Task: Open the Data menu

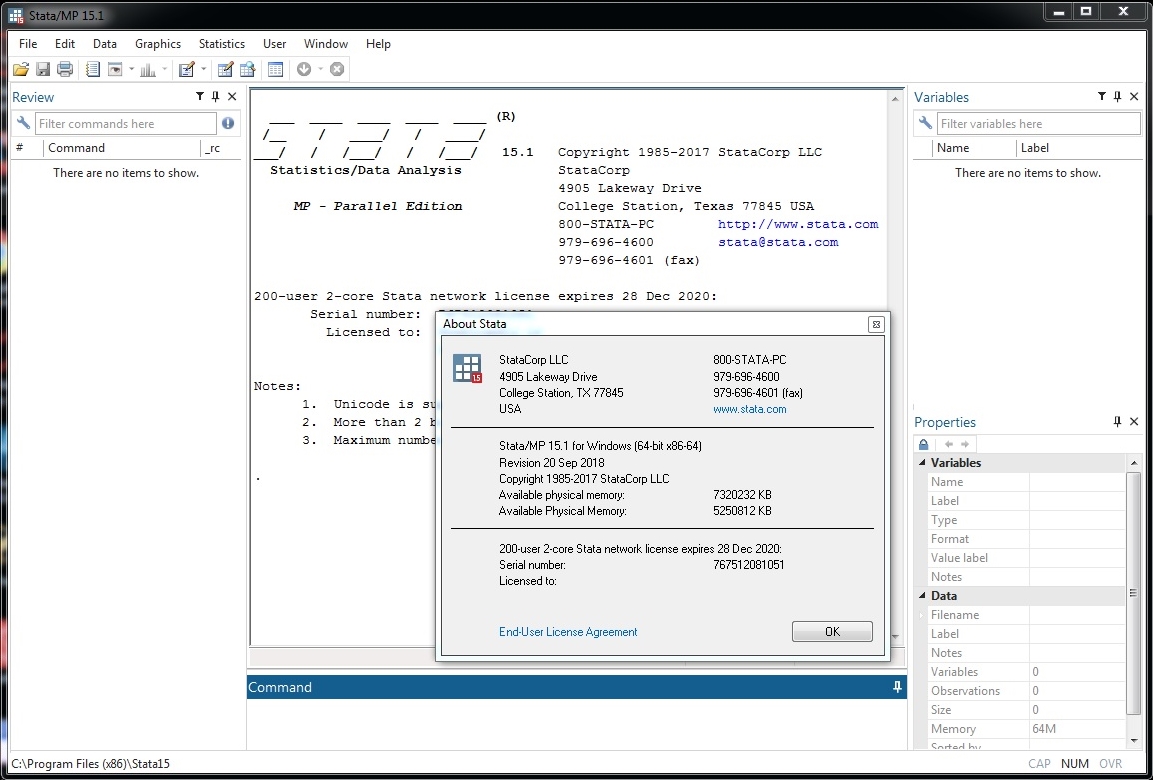Action: click(105, 44)
